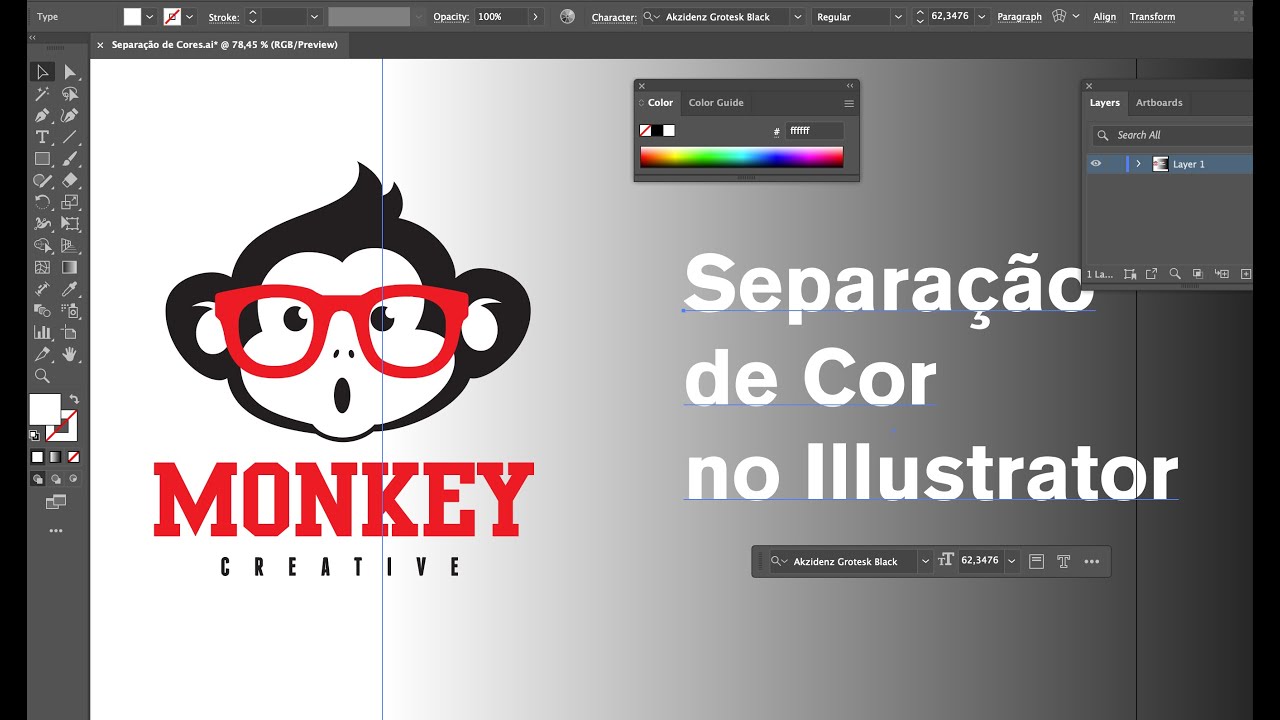Open the Align options link
Viewport: 1280px width, 720px height.
[x=1105, y=17]
